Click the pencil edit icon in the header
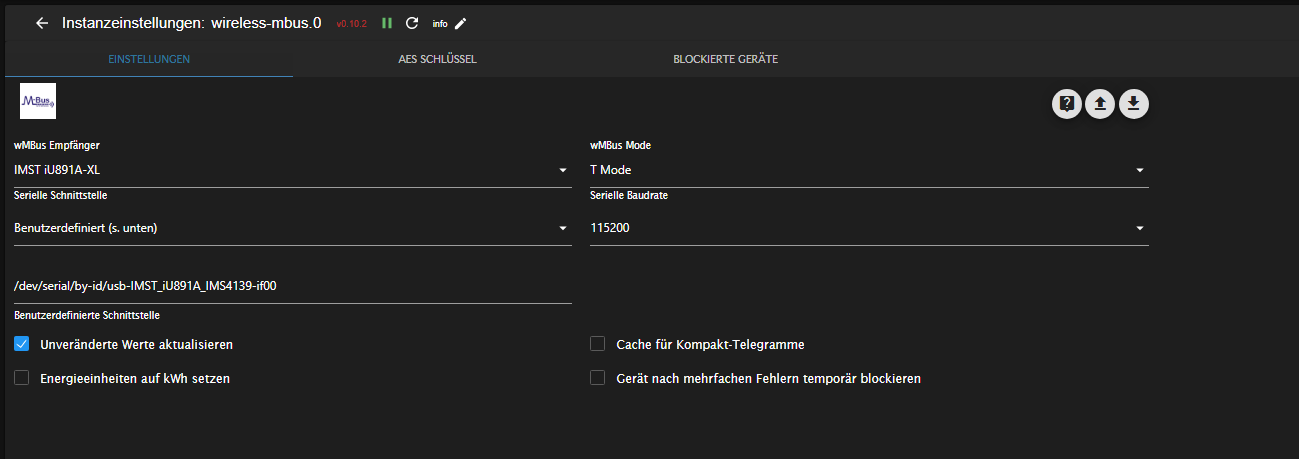1299x459 pixels. (461, 23)
